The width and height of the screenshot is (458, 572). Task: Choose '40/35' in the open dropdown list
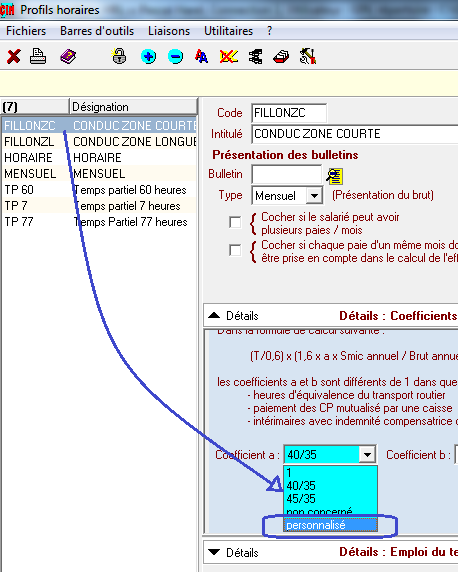coord(330,486)
